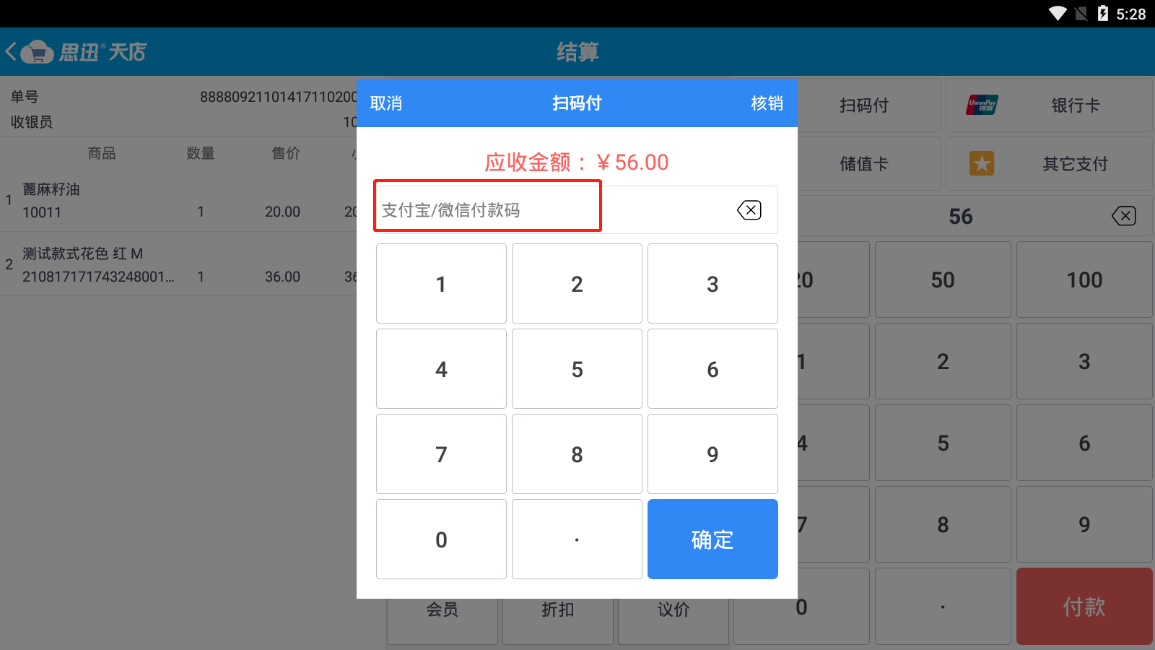The height and width of the screenshot is (650, 1155).
Task: Open the 会员 member option
Action: [x=442, y=609]
